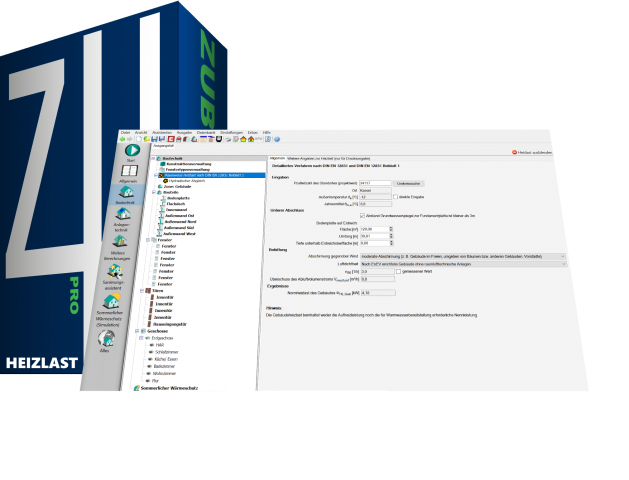
Task: Click the black monitor-shaped toolbar icon
Action: (219, 139)
